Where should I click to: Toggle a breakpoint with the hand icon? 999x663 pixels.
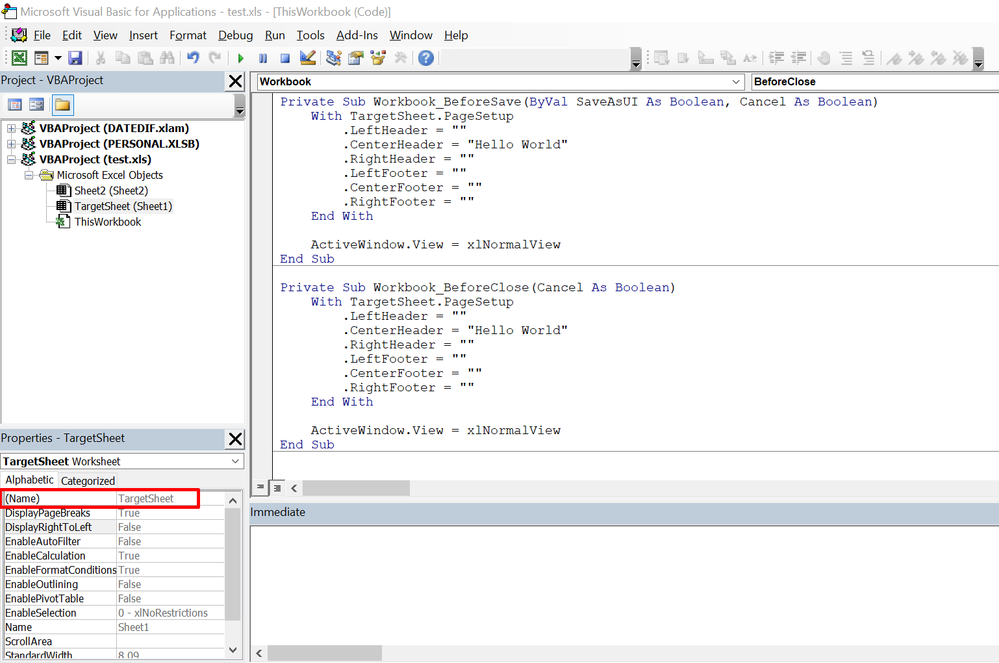824,58
